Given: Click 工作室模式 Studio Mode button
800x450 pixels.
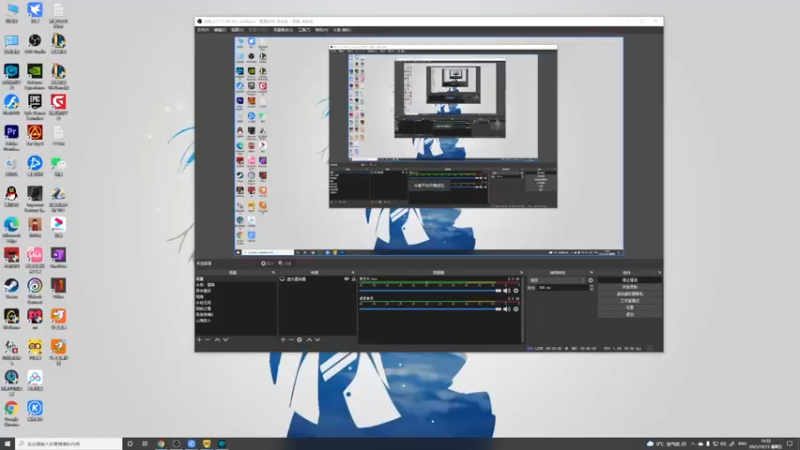Looking at the screenshot, I should pos(630,301).
